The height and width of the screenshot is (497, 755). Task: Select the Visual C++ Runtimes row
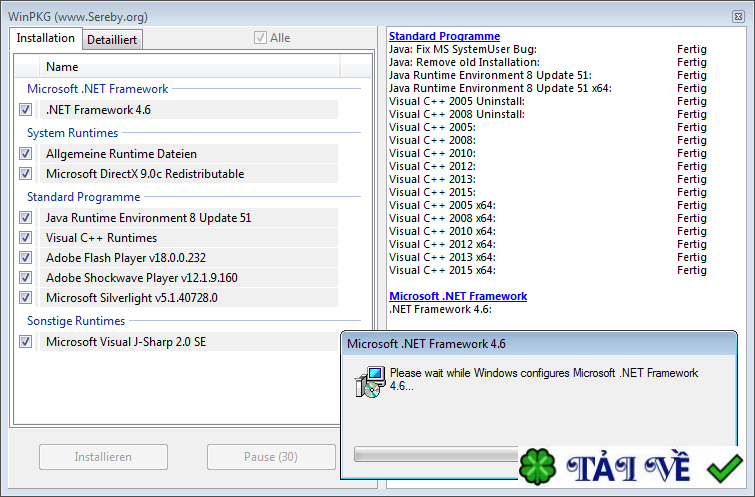(x=189, y=238)
